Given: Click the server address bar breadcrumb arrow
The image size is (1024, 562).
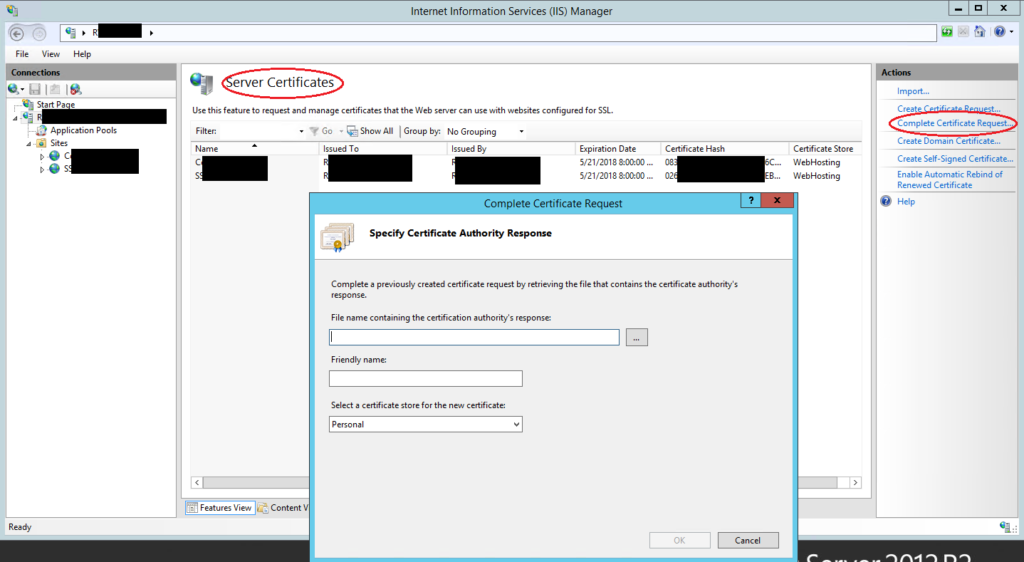Looking at the screenshot, I should 151,33.
